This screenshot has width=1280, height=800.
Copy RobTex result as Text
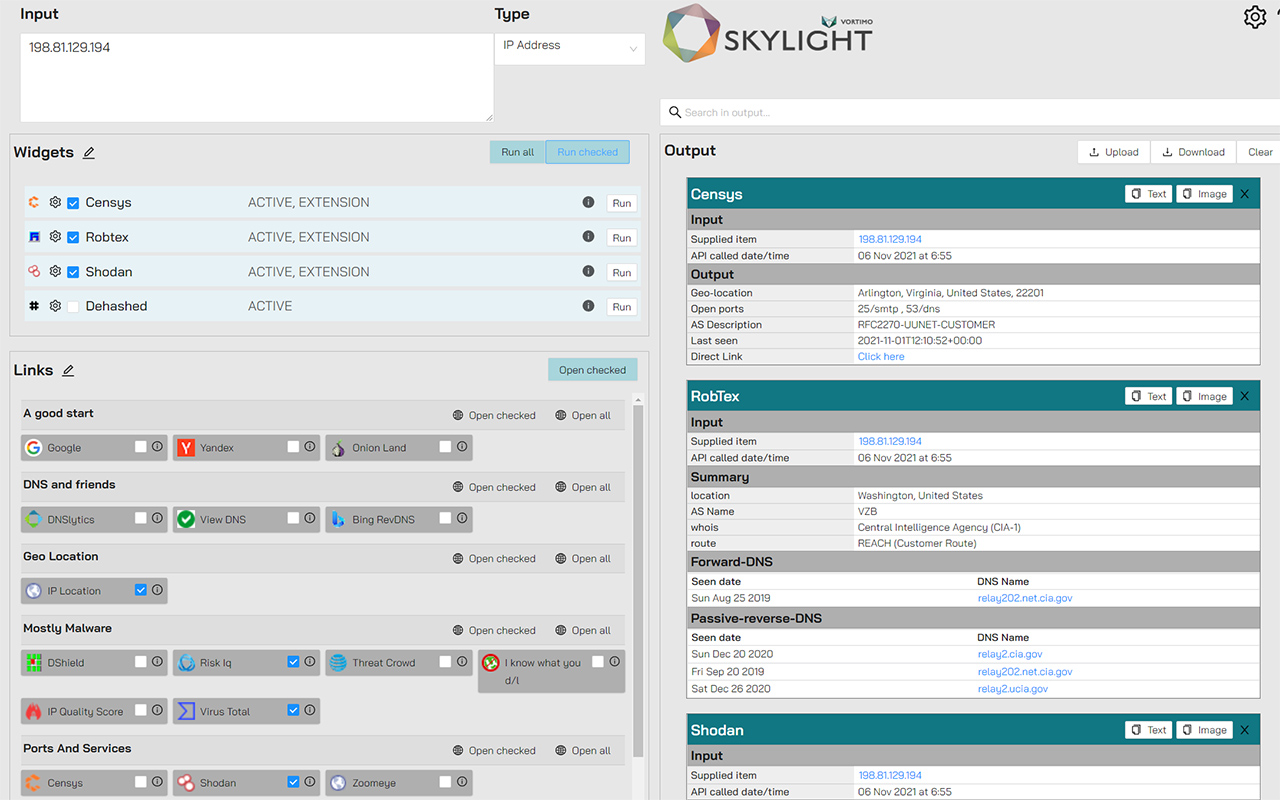1148,396
